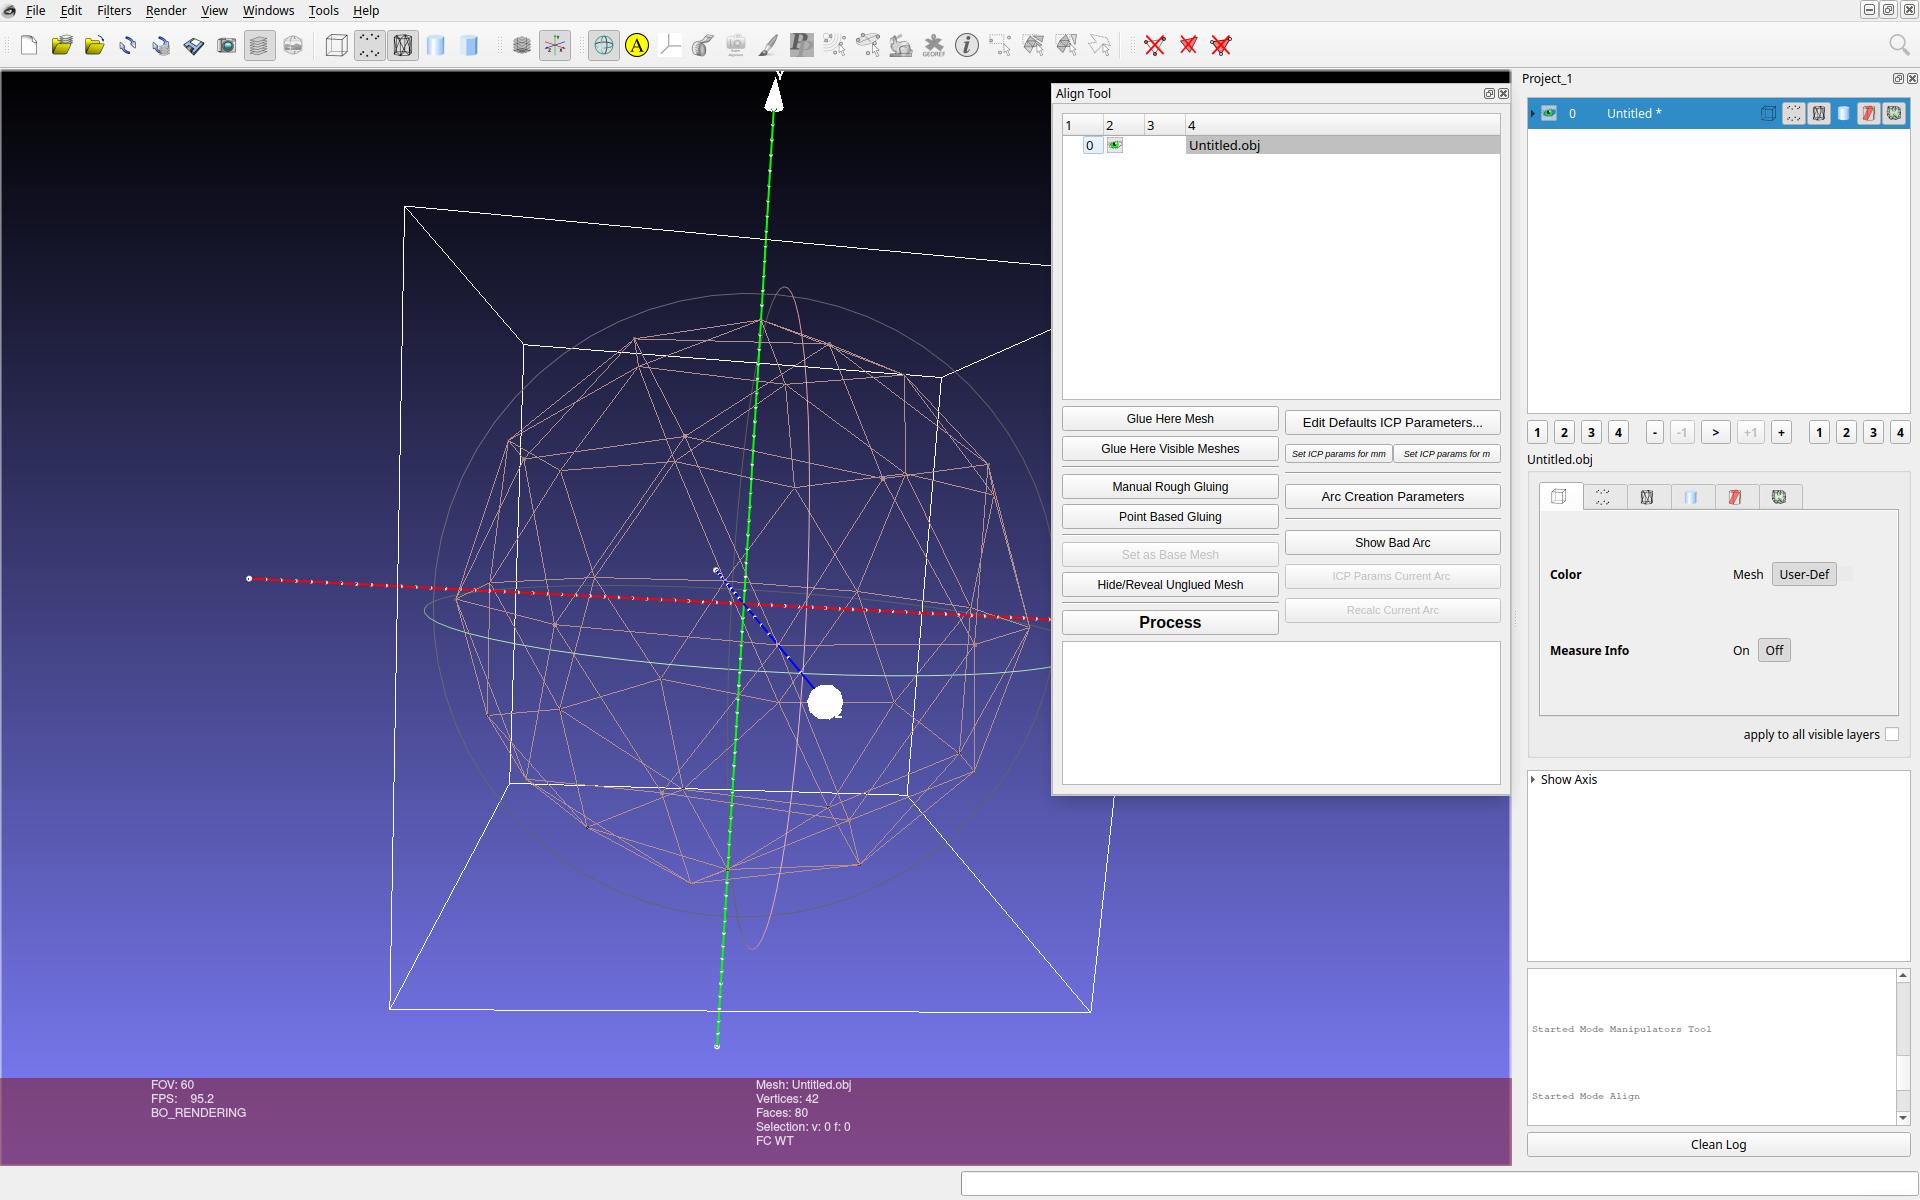Expand the Show Axis section

point(1533,779)
